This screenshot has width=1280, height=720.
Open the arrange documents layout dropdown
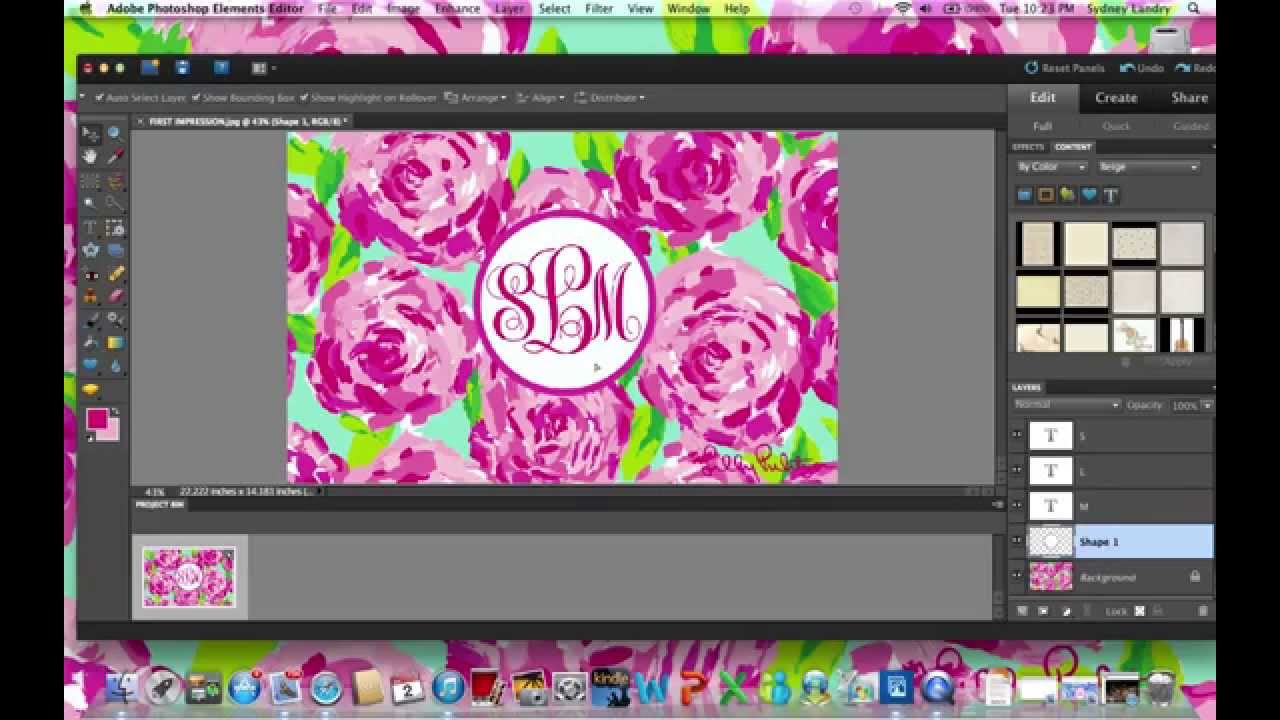[x=263, y=68]
